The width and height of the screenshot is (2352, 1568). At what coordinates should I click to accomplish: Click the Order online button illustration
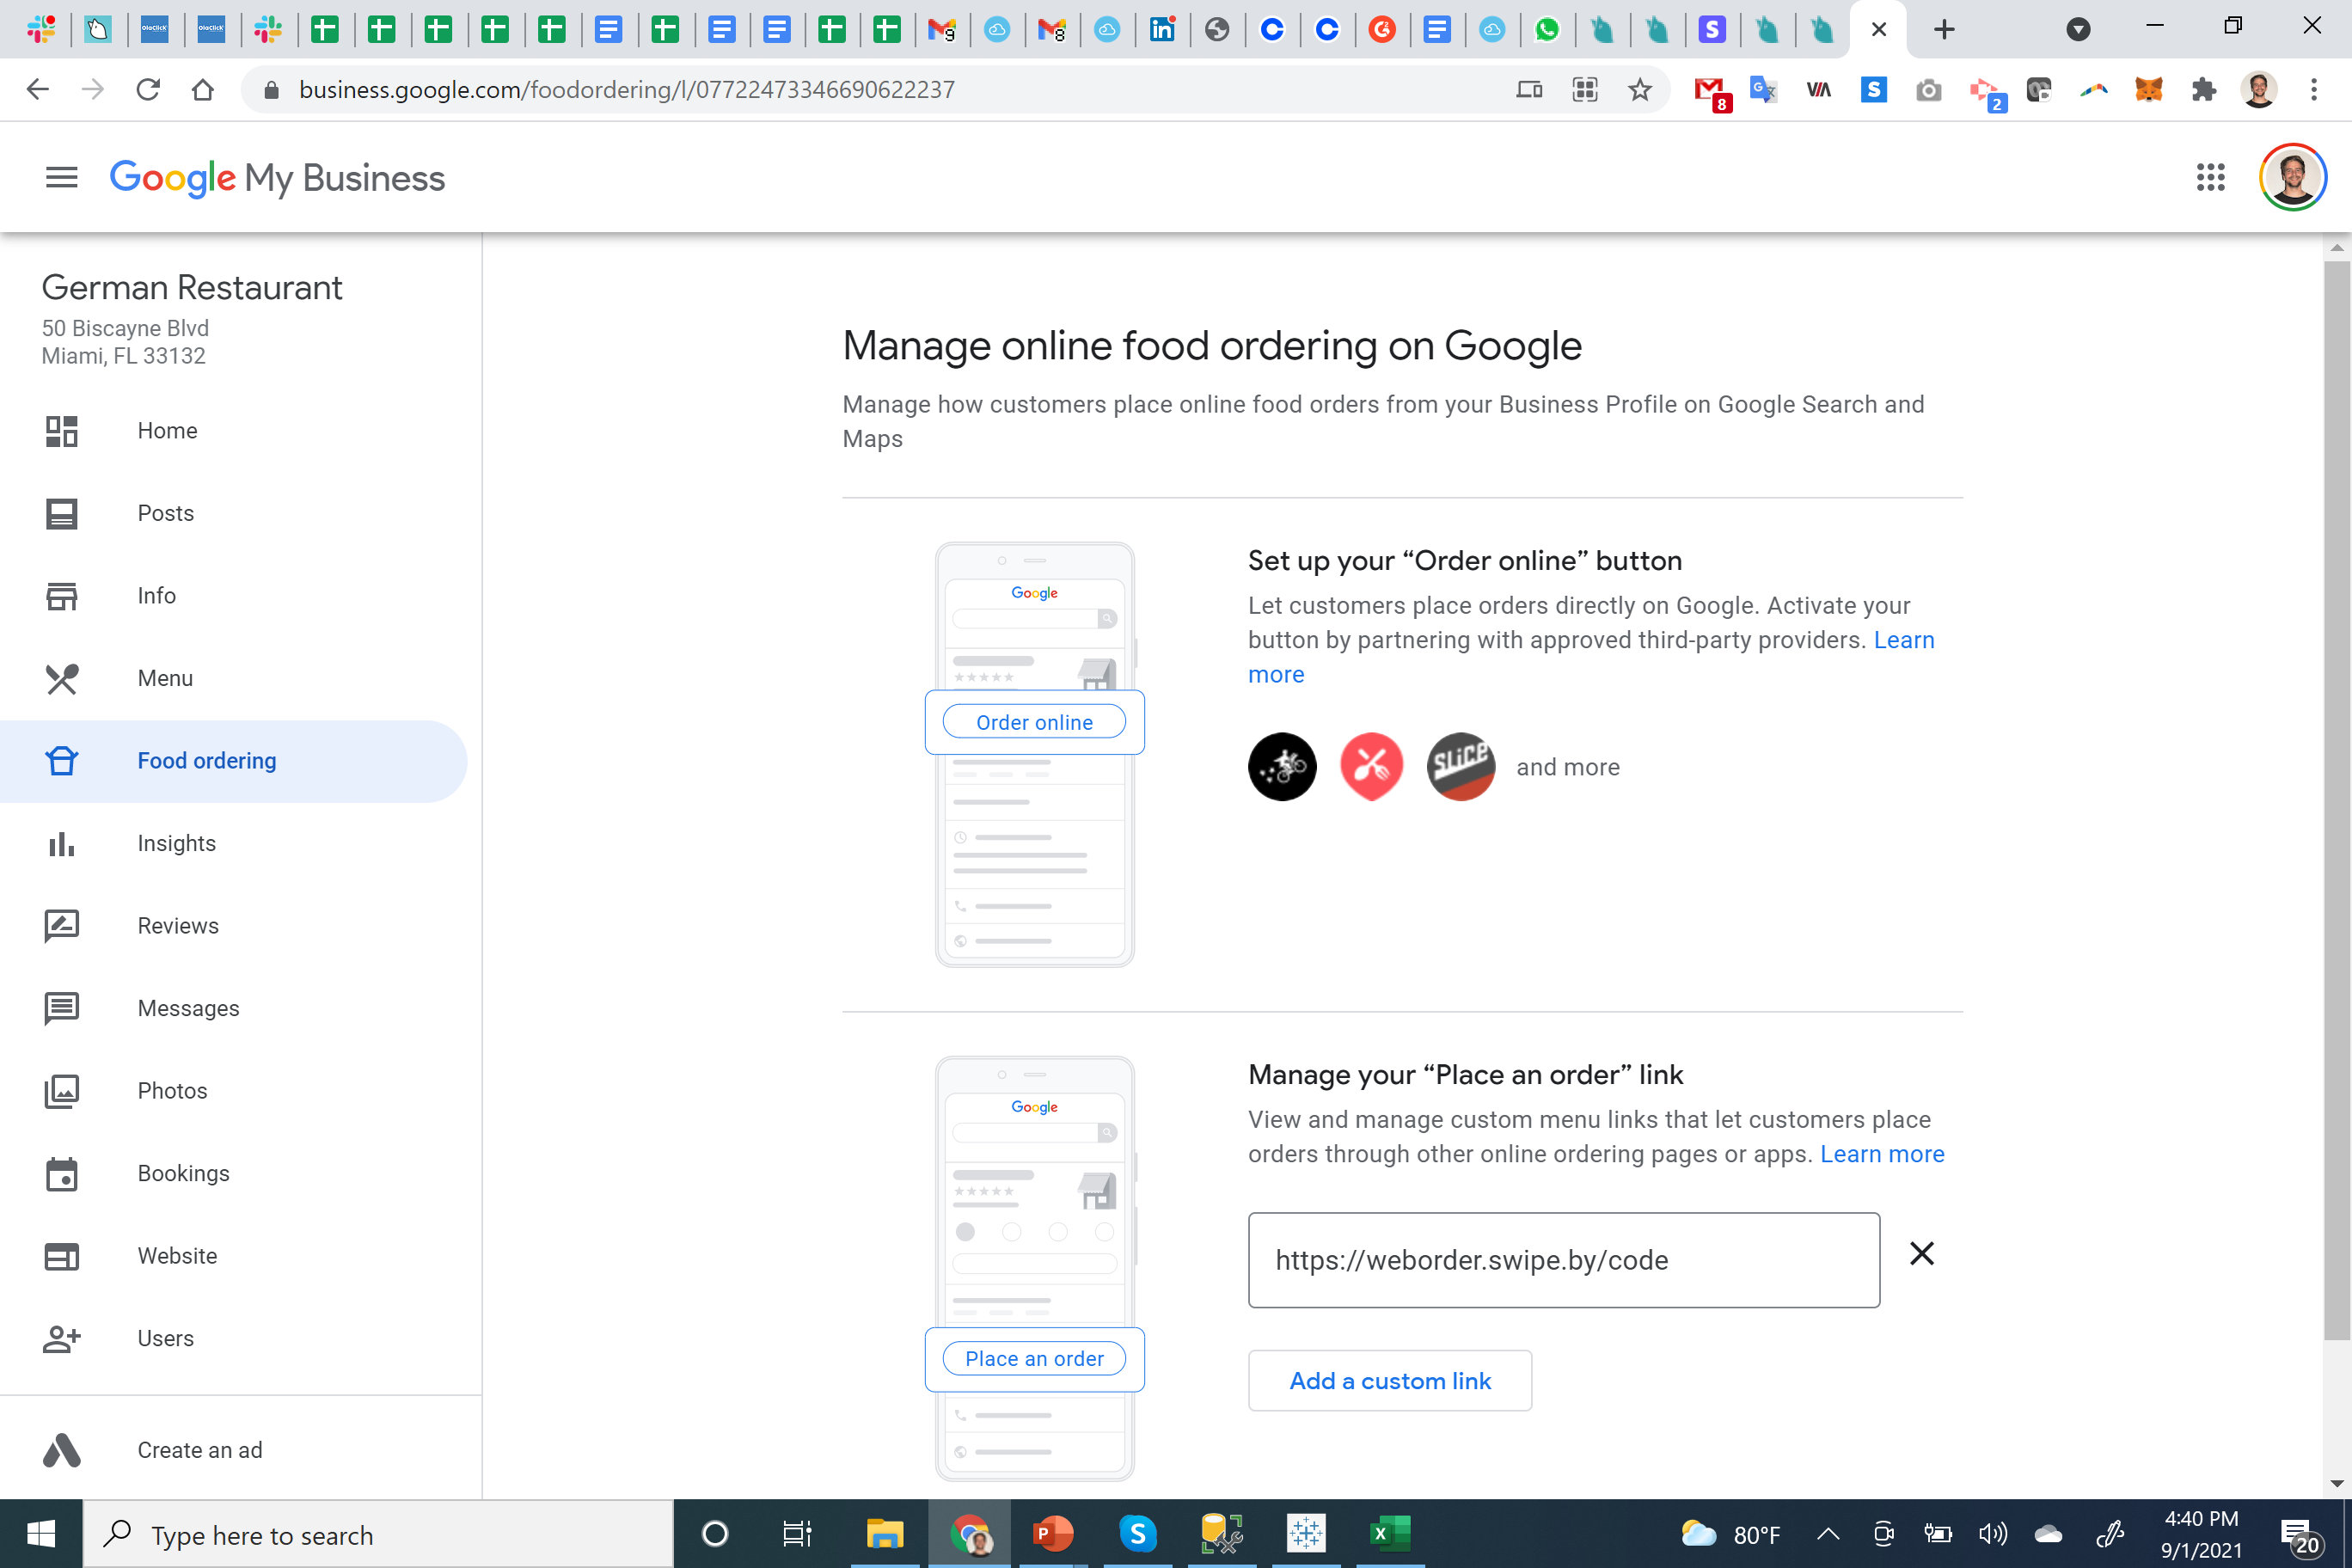tap(1034, 722)
